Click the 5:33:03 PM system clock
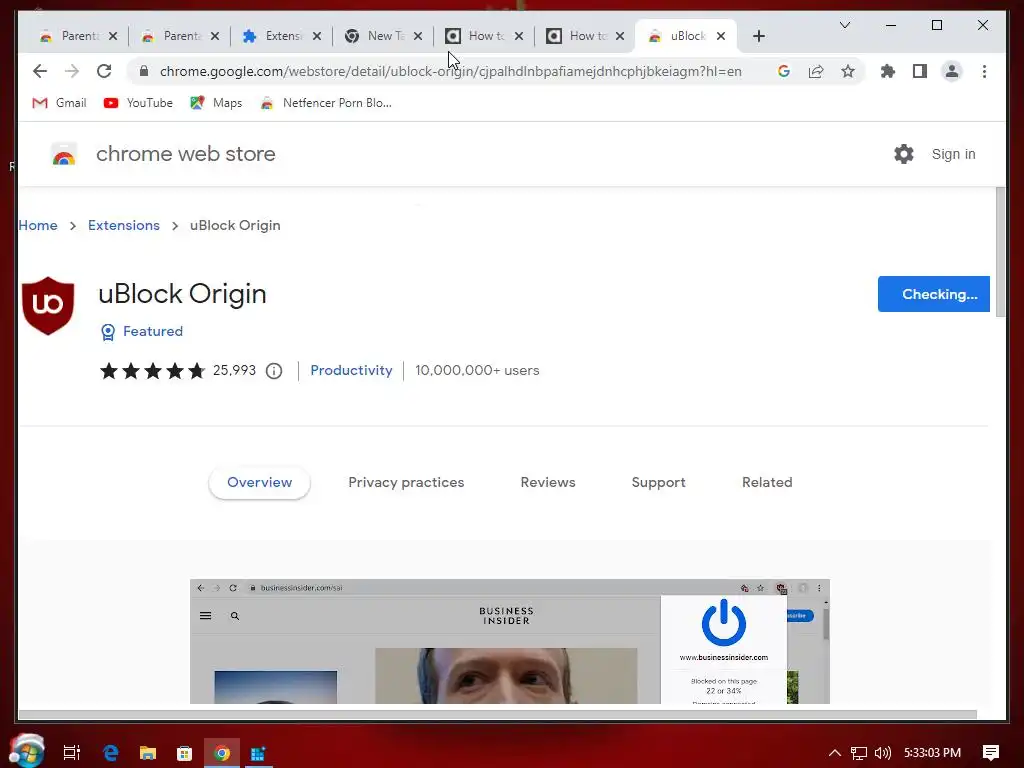Screen dimensions: 1024x768 [932, 753]
